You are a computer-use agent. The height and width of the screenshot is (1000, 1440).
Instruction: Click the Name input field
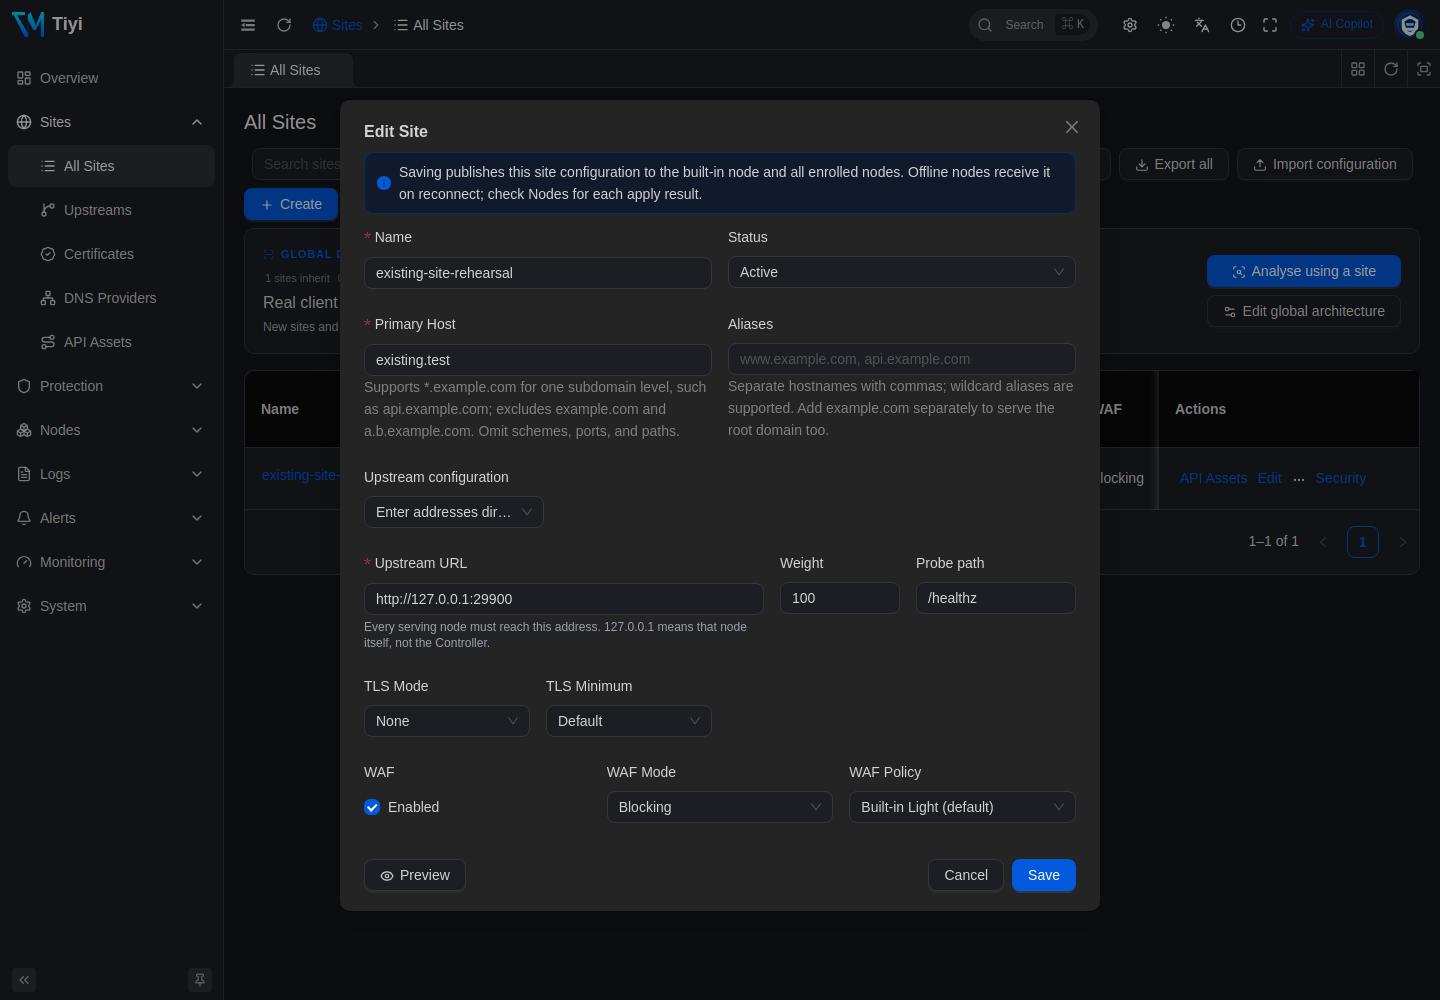[537, 273]
